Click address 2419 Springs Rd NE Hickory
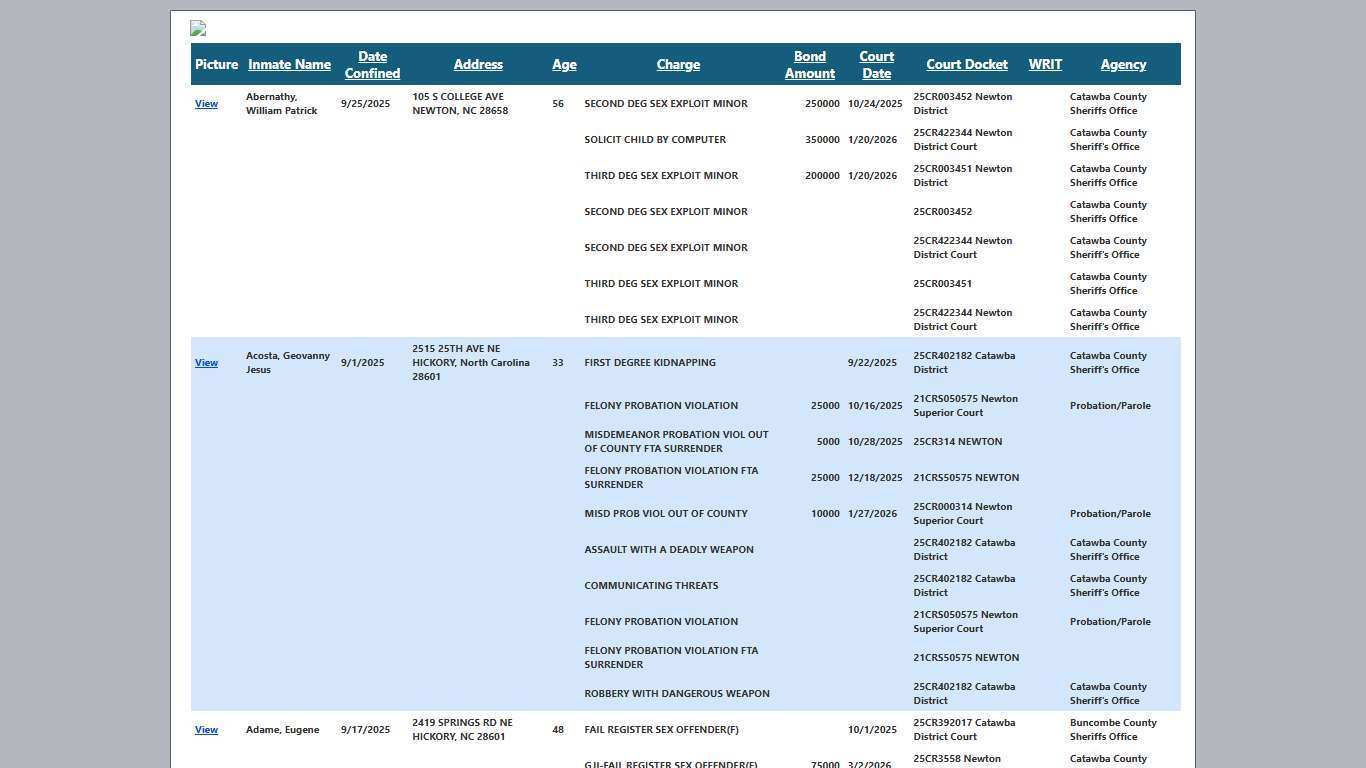 (462, 730)
